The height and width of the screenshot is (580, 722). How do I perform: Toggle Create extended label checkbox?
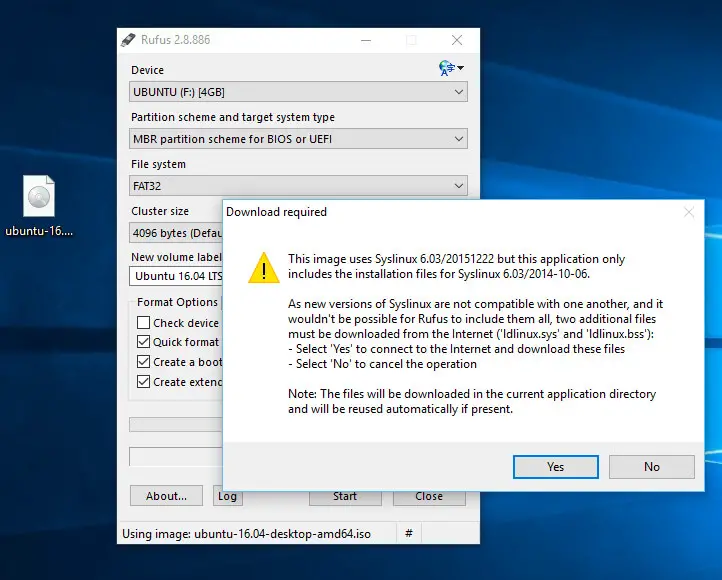click(x=143, y=382)
